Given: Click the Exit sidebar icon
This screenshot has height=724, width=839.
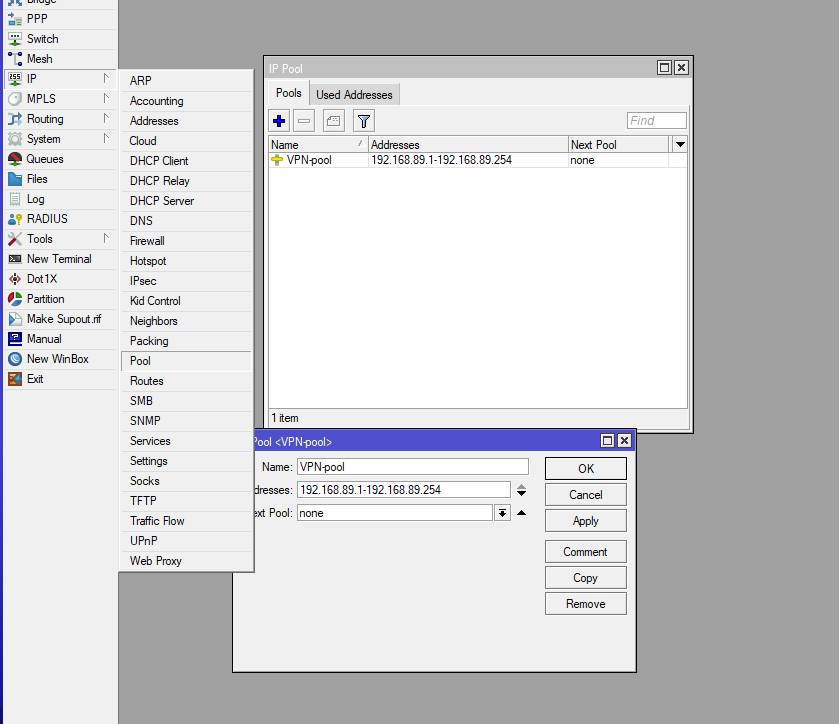Looking at the screenshot, I should pos(15,379).
